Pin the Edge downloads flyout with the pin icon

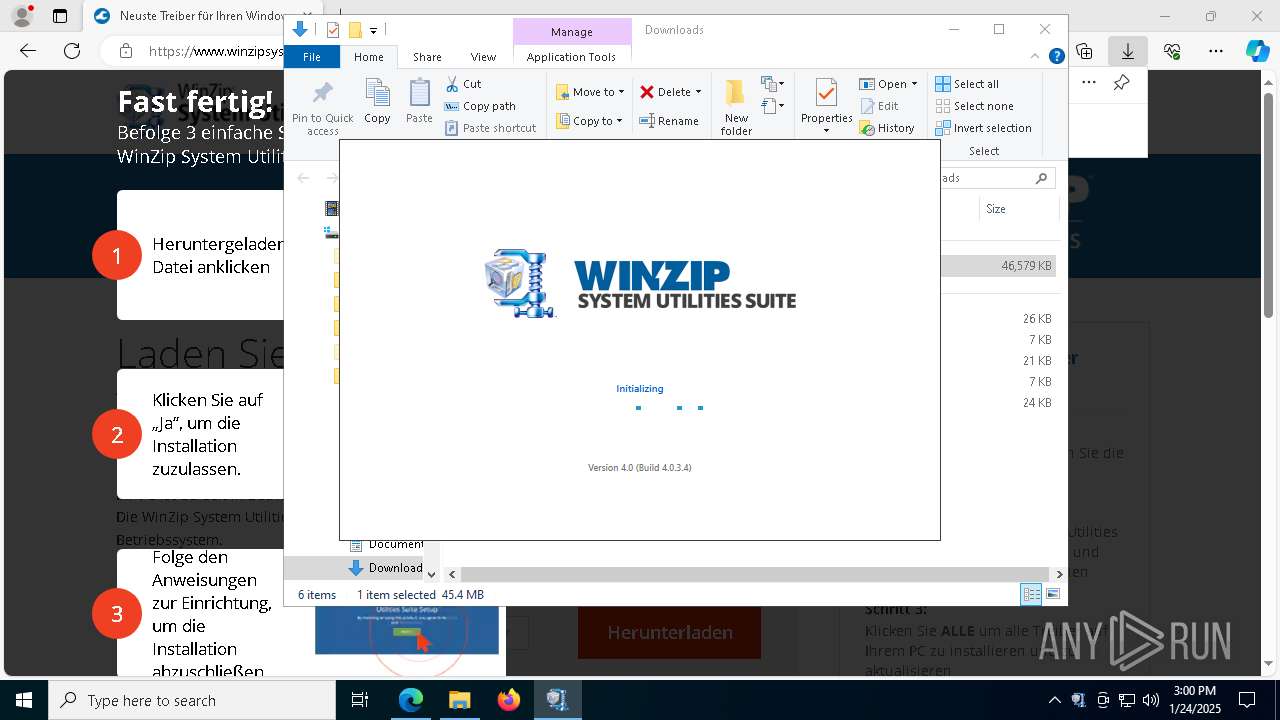(1121, 83)
